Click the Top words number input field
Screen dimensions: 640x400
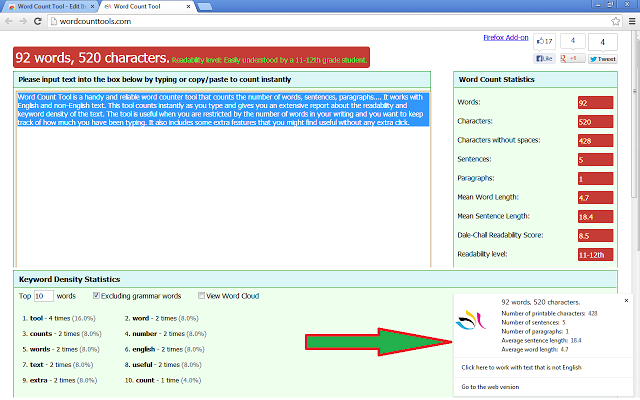pyautogui.click(x=43, y=296)
